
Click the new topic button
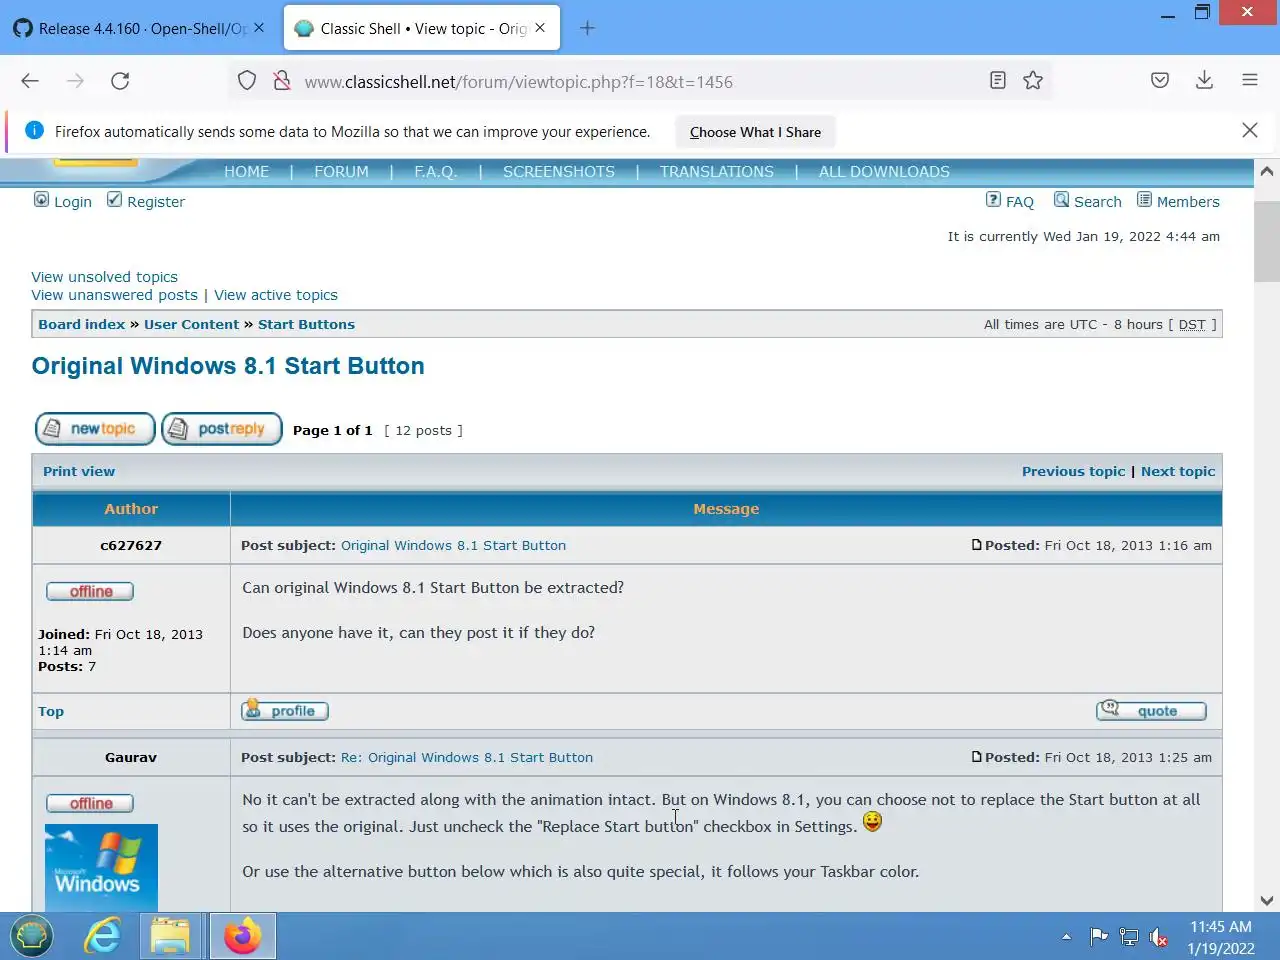[95, 429]
